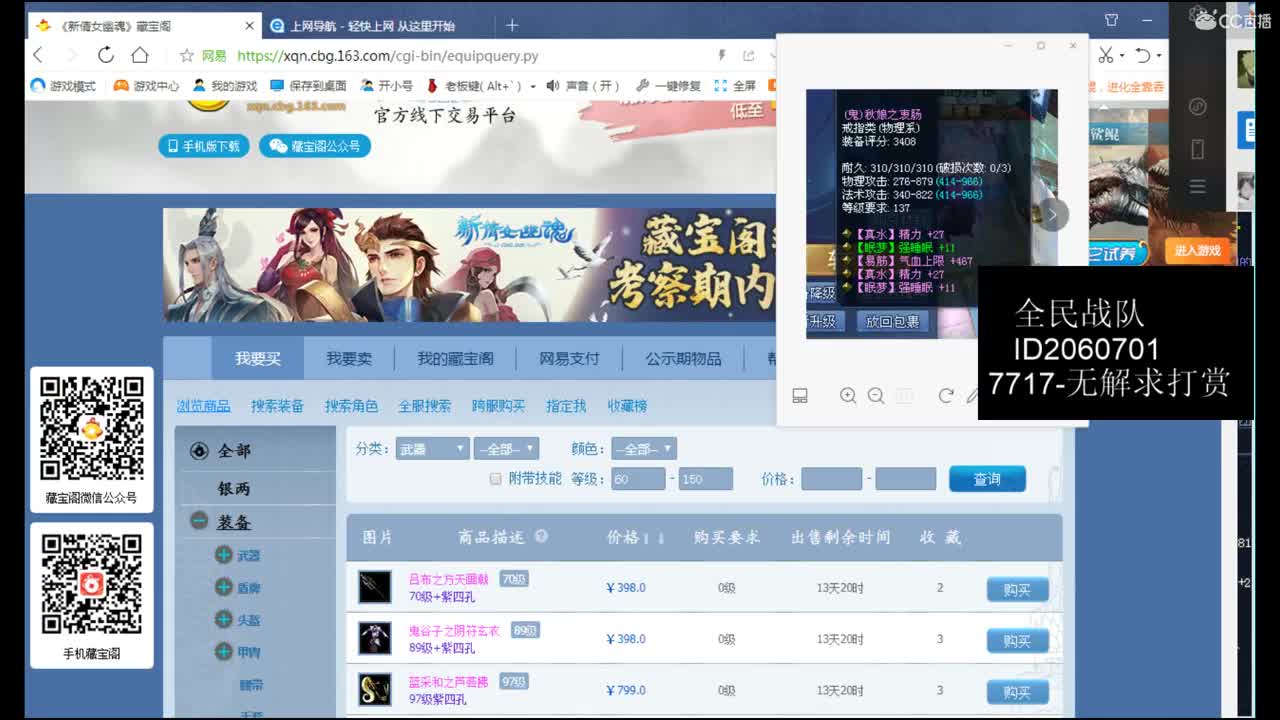
Task: Click the 搜索装备 link
Action: click(x=277, y=406)
